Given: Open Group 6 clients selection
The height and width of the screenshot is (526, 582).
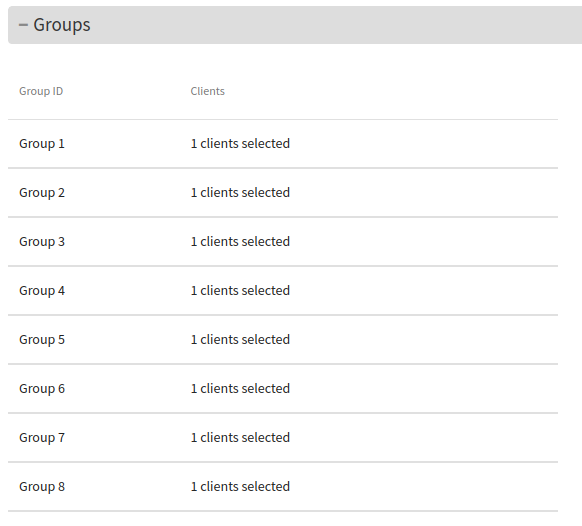Looking at the screenshot, I should [x=240, y=389].
